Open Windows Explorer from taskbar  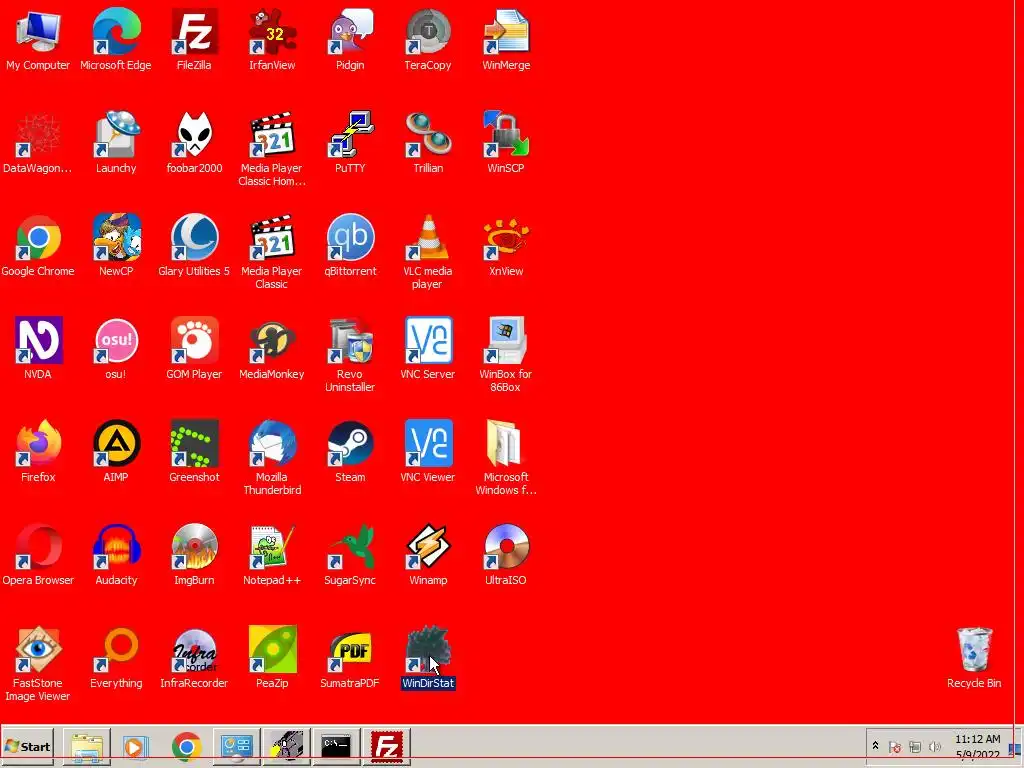[86, 746]
